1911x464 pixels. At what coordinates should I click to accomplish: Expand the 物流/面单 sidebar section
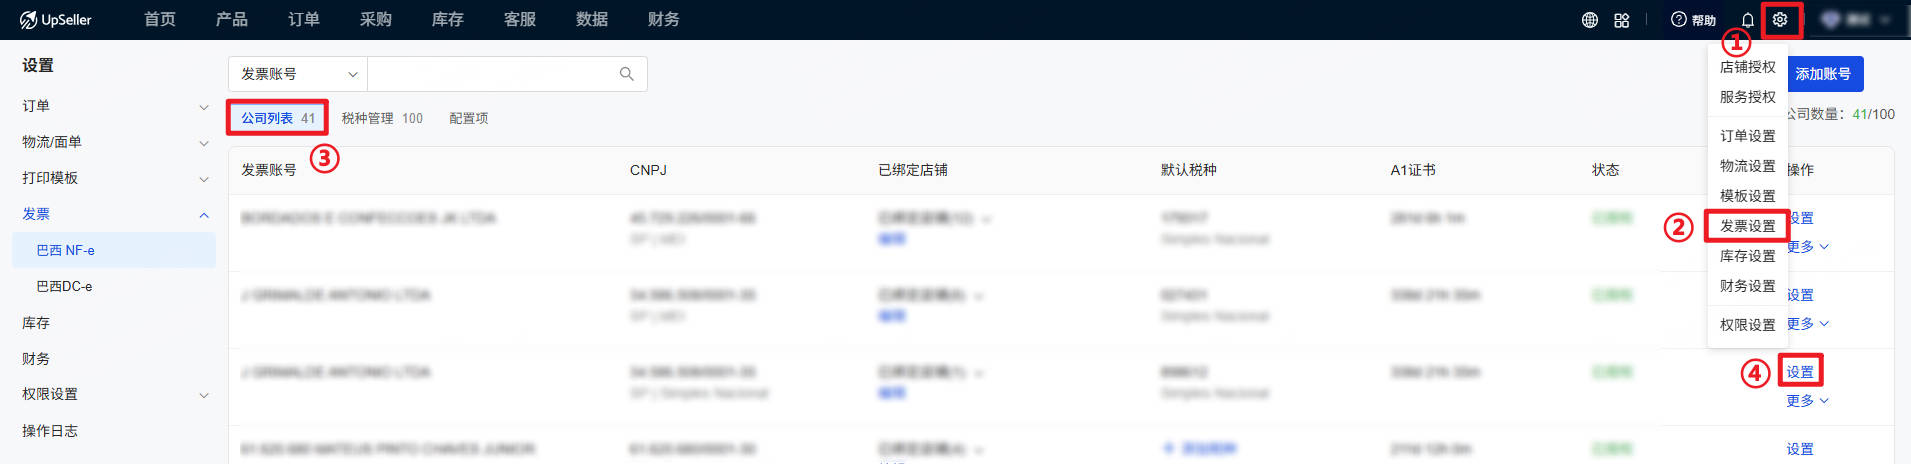[x=115, y=142]
